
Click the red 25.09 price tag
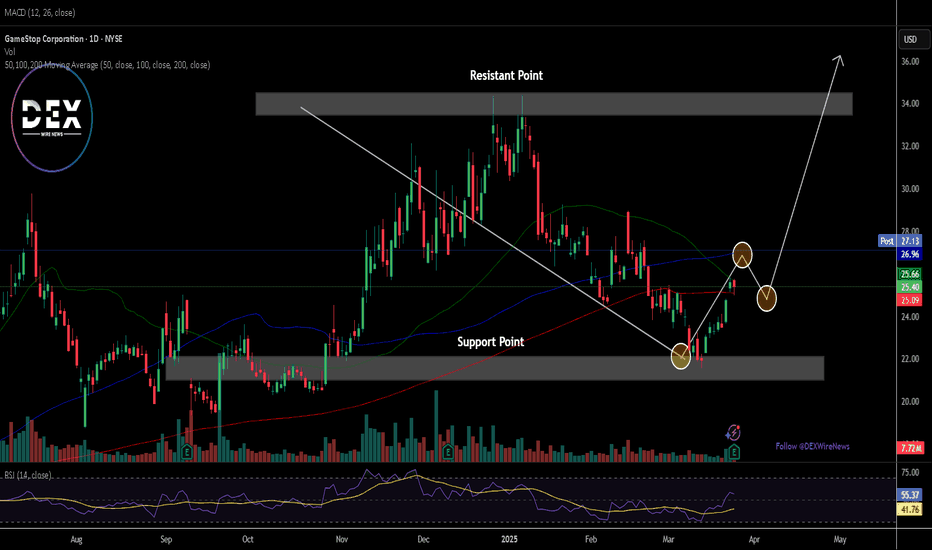pos(909,300)
